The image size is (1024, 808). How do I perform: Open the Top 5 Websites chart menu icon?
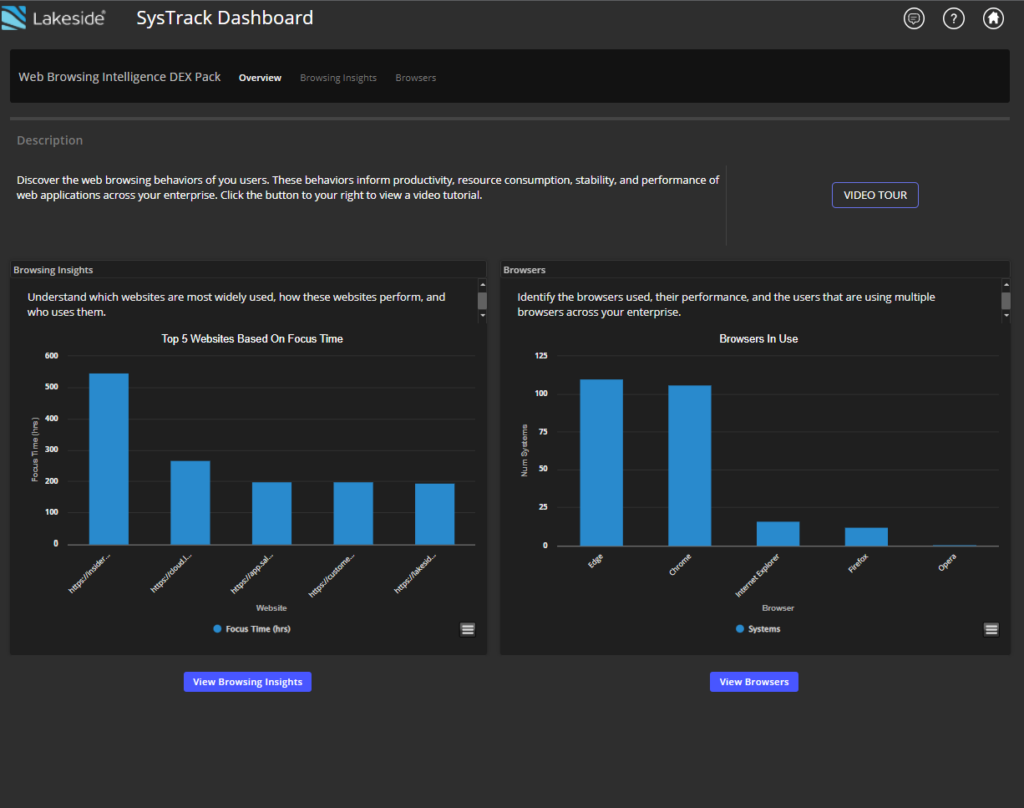click(468, 629)
